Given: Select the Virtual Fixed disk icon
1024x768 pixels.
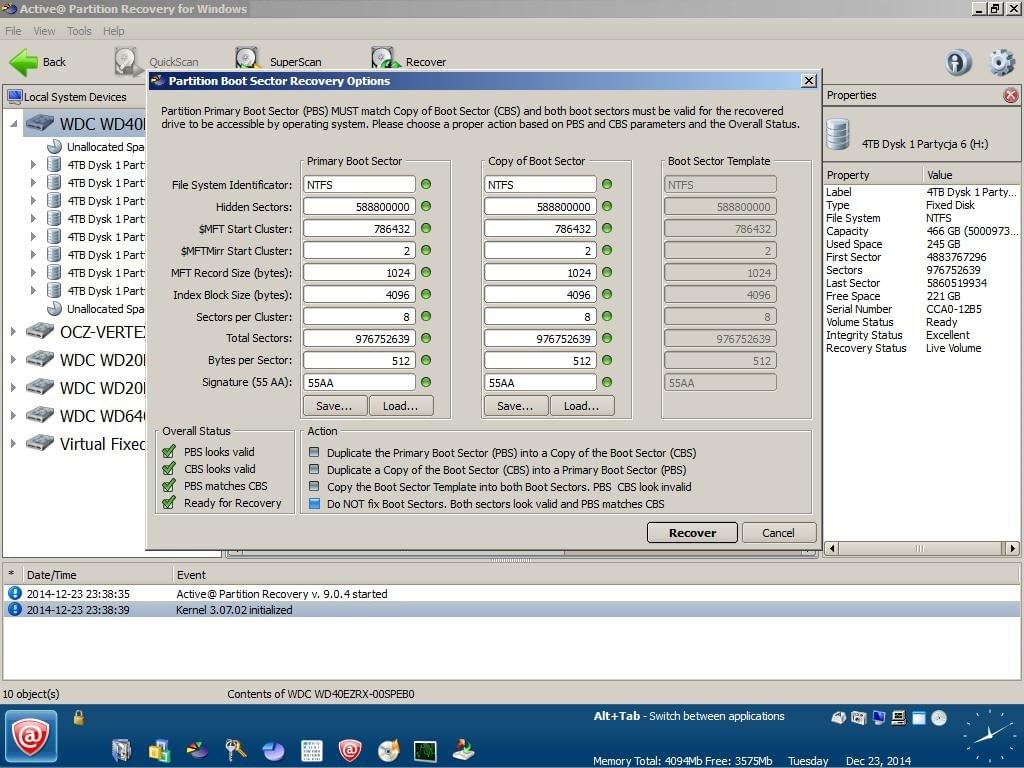Looking at the screenshot, I should (x=40, y=443).
